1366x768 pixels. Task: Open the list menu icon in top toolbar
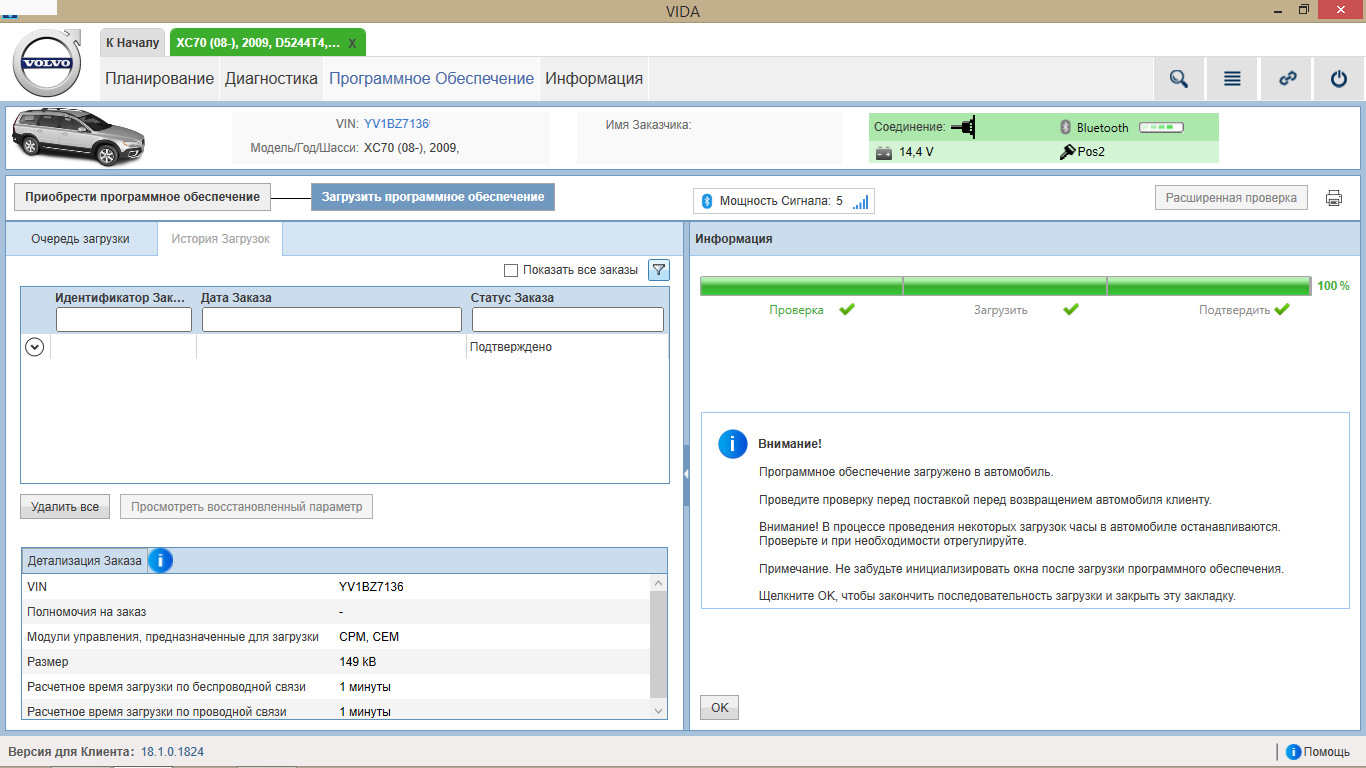(x=1232, y=79)
